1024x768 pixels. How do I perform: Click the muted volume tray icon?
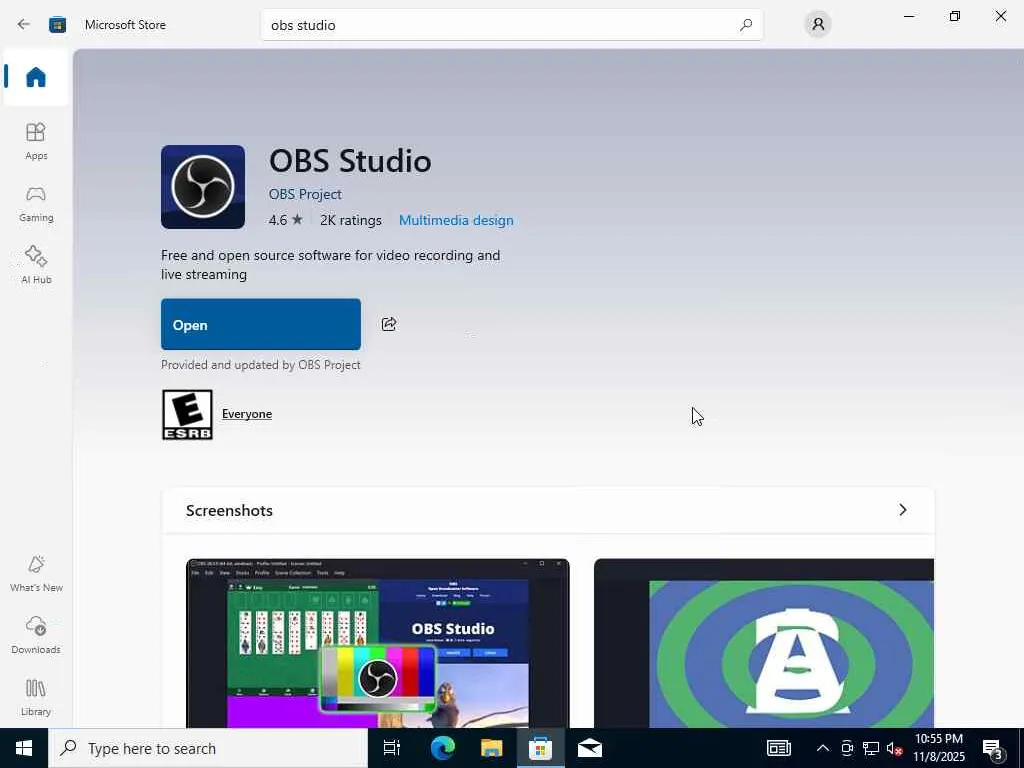(x=894, y=748)
